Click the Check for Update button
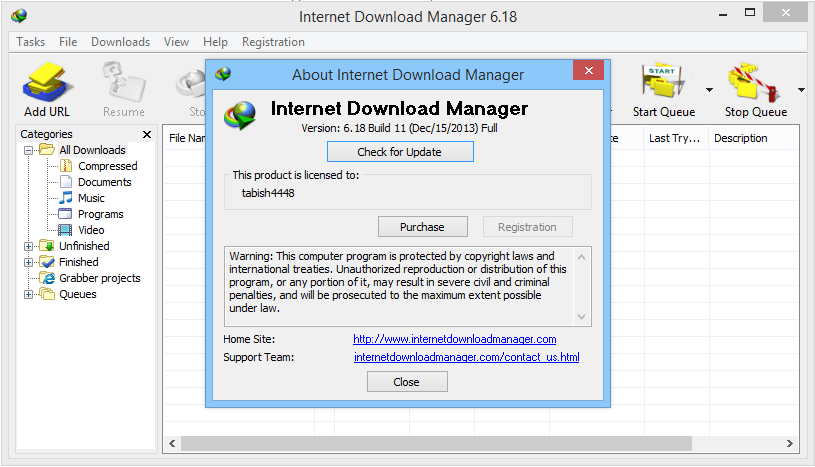 [400, 151]
